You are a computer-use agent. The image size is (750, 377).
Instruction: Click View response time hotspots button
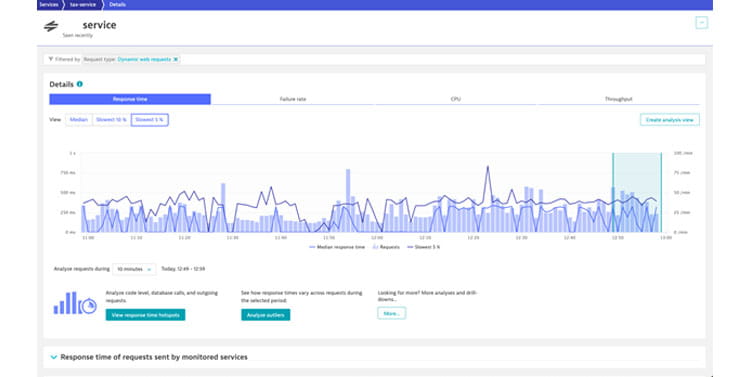(145, 315)
